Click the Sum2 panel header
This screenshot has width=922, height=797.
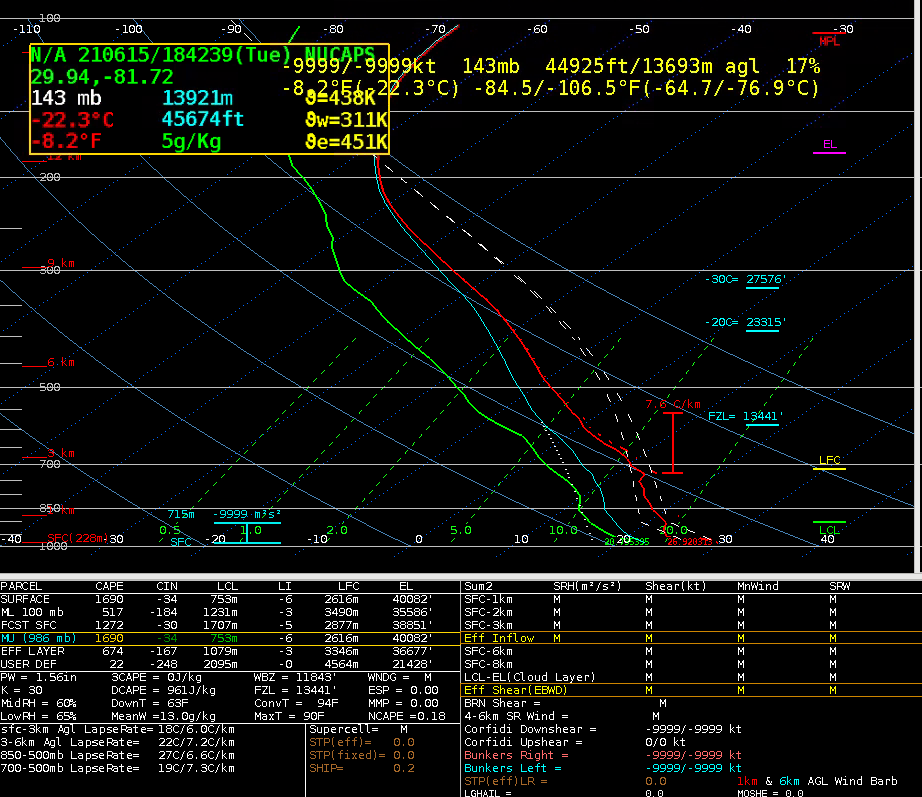coord(478,586)
